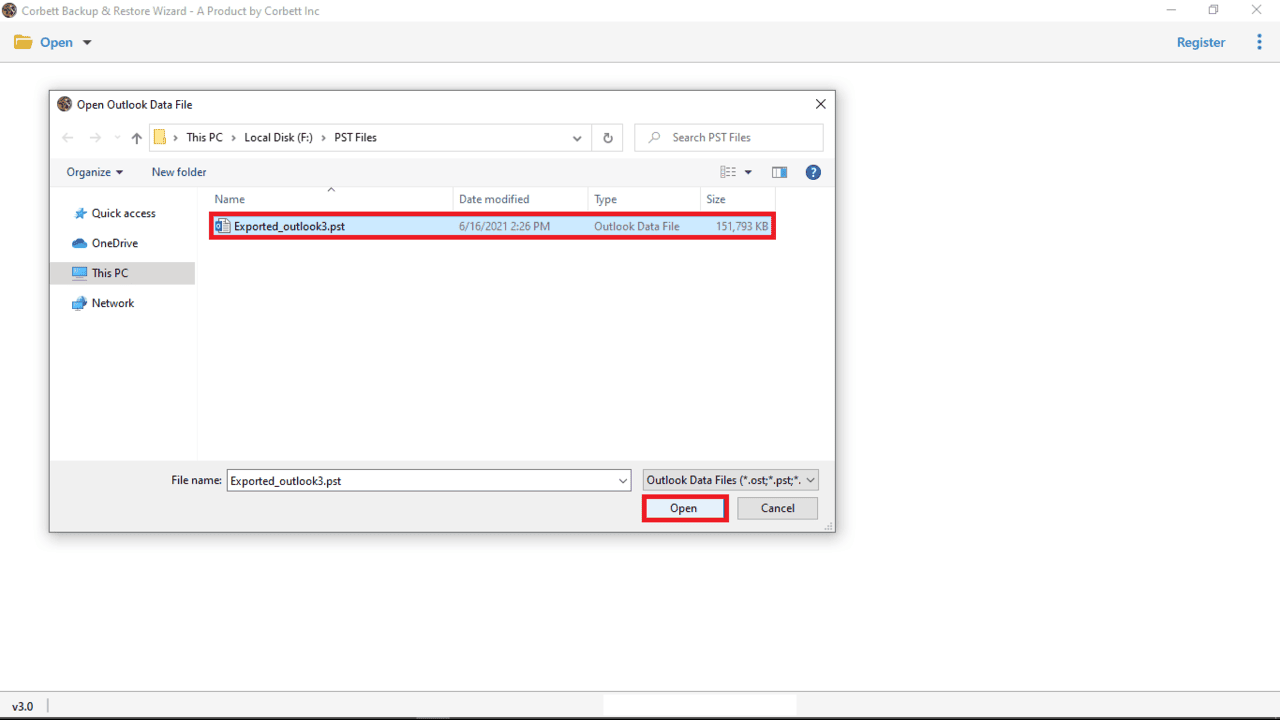Change the view layout icon

click(x=728, y=172)
